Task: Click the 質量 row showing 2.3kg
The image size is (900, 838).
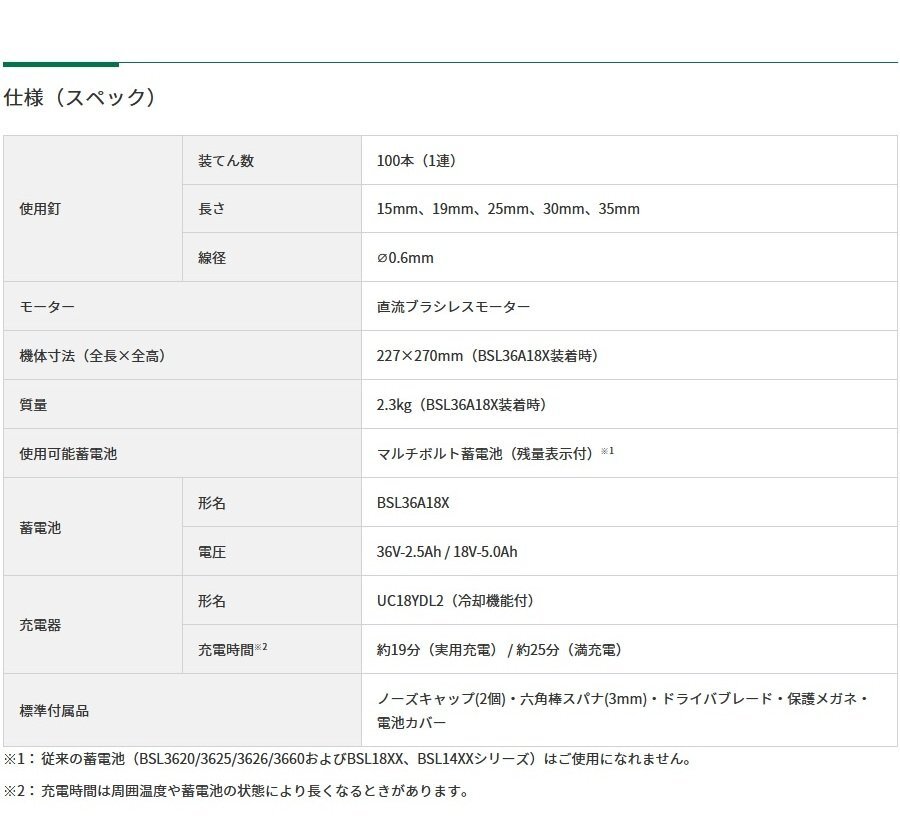Action: coord(31,404)
